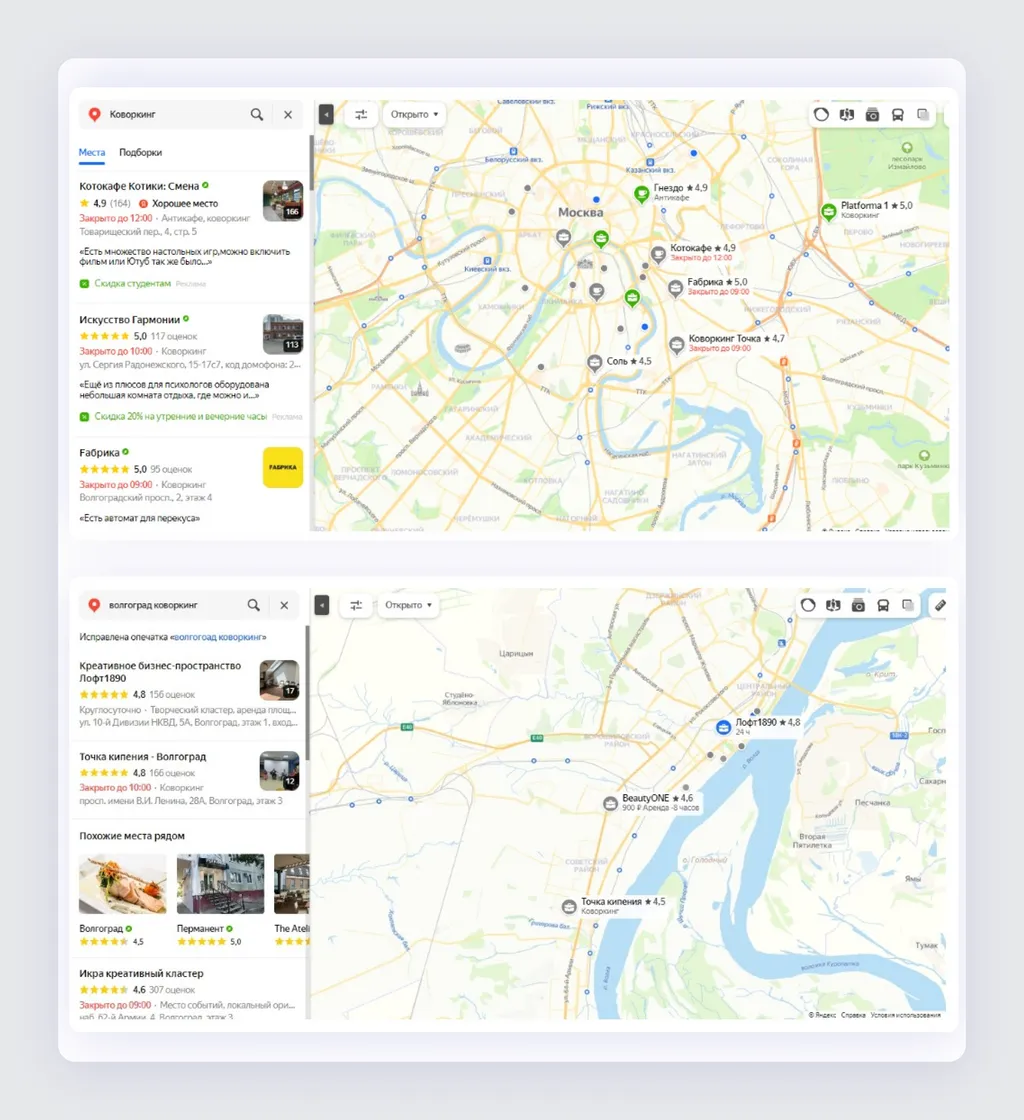Click the search magnifier in the Коворкинг search box
The height and width of the screenshot is (1120, 1024).
[257, 114]
